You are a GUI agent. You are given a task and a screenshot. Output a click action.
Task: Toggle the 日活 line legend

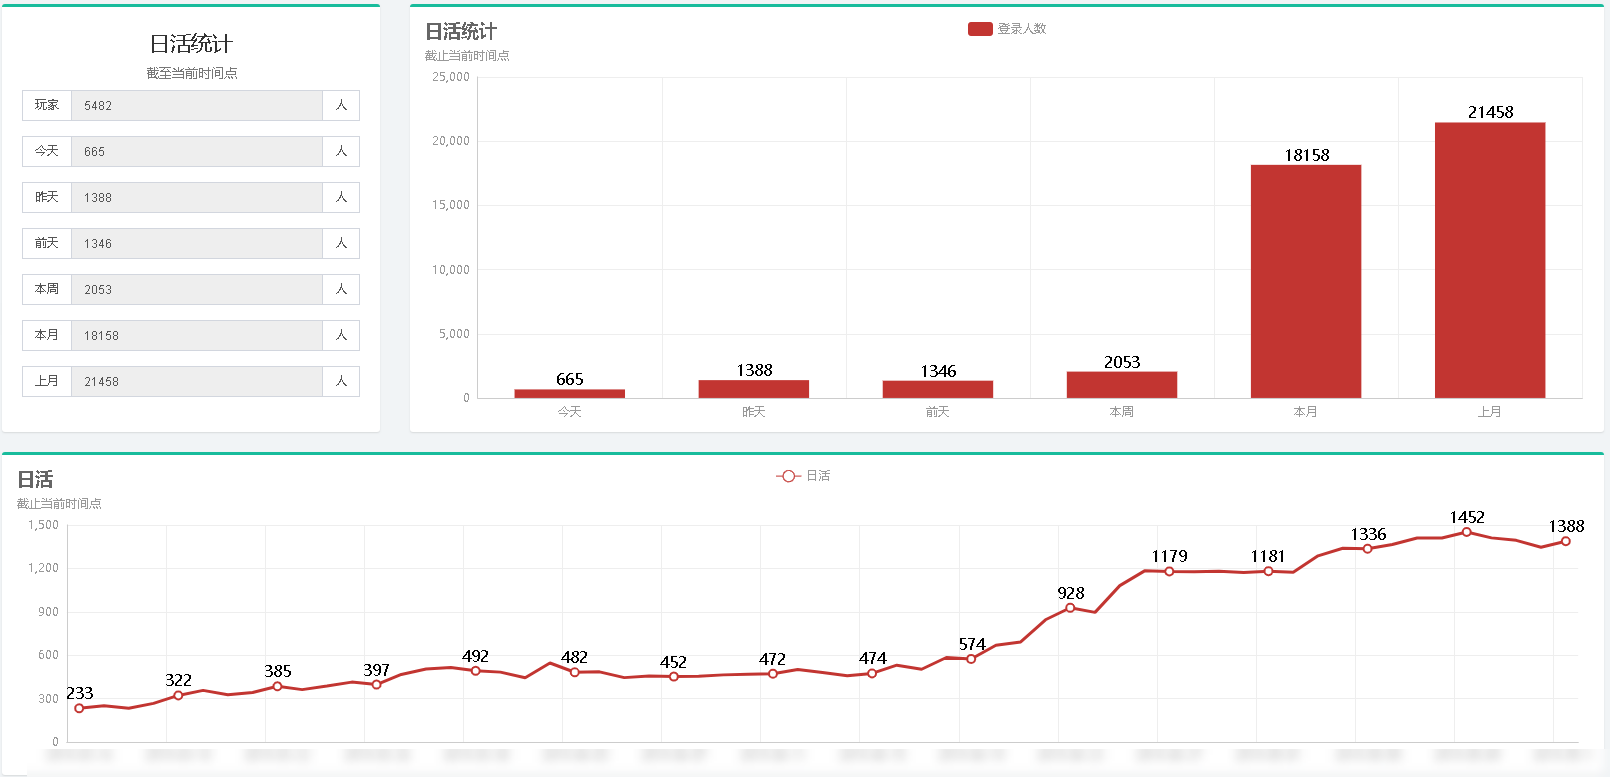point(803,476)
